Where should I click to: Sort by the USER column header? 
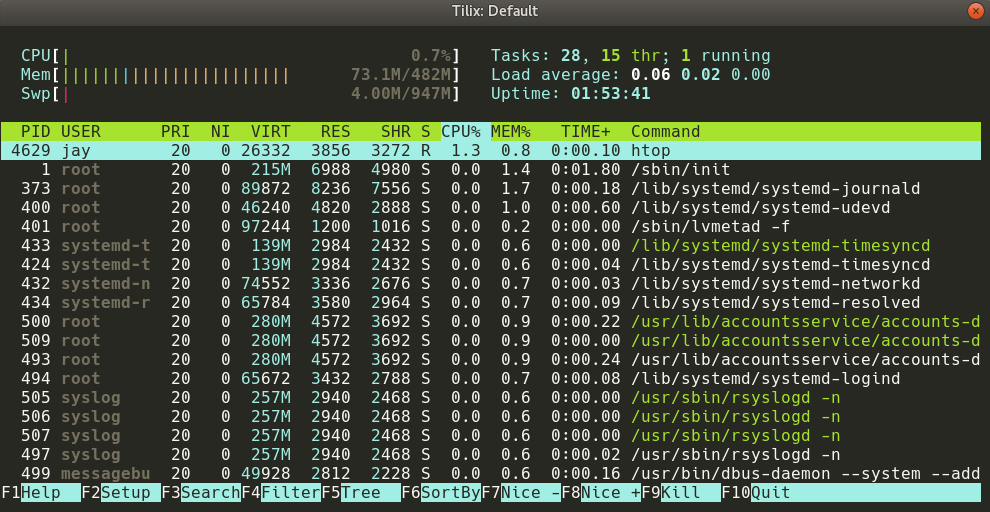pyautogui.click(x=81, y=132)
